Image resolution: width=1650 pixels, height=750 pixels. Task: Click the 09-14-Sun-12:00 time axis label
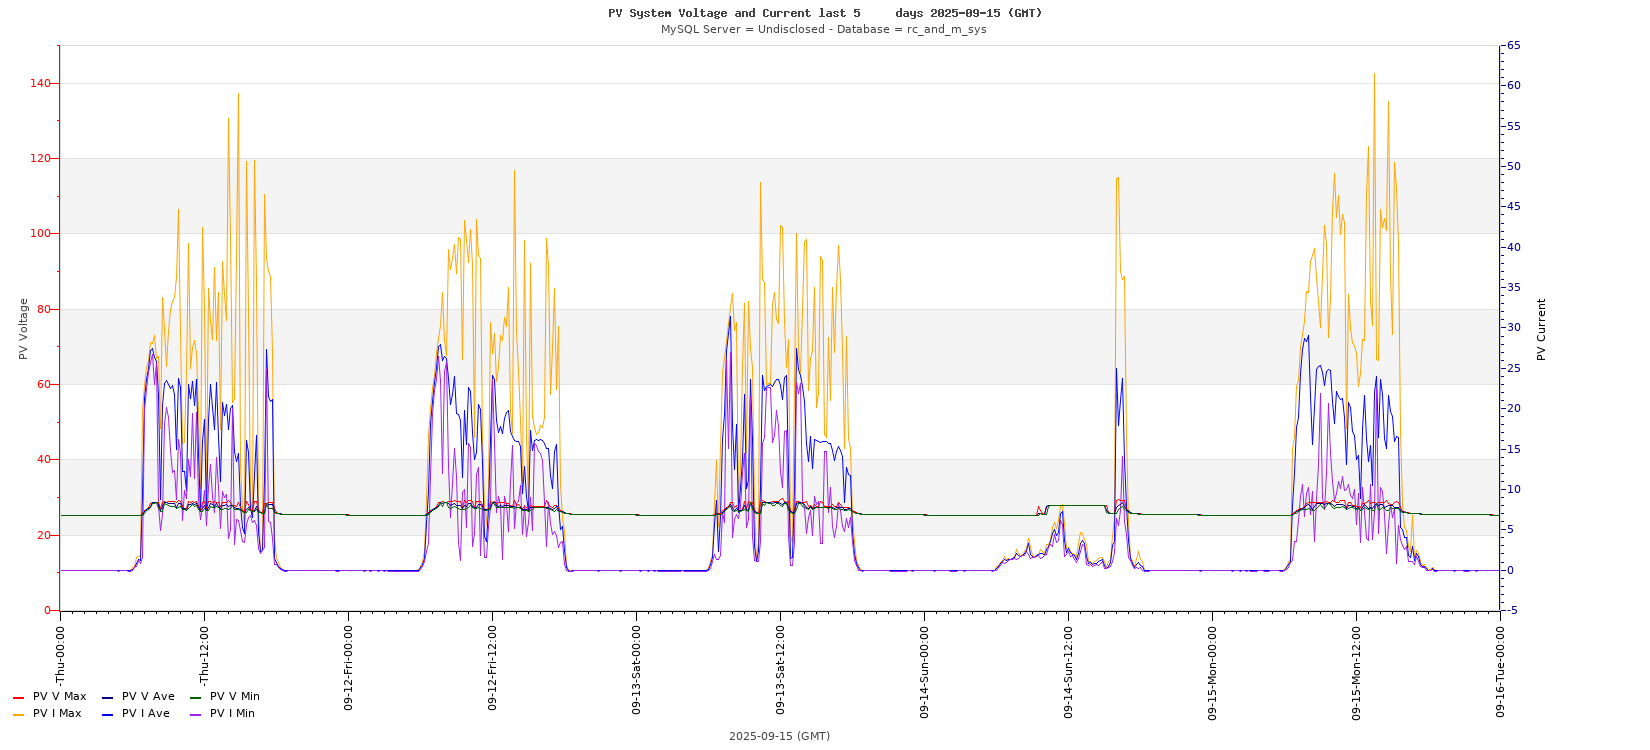pyautogui.click(x=1069, y=671)
